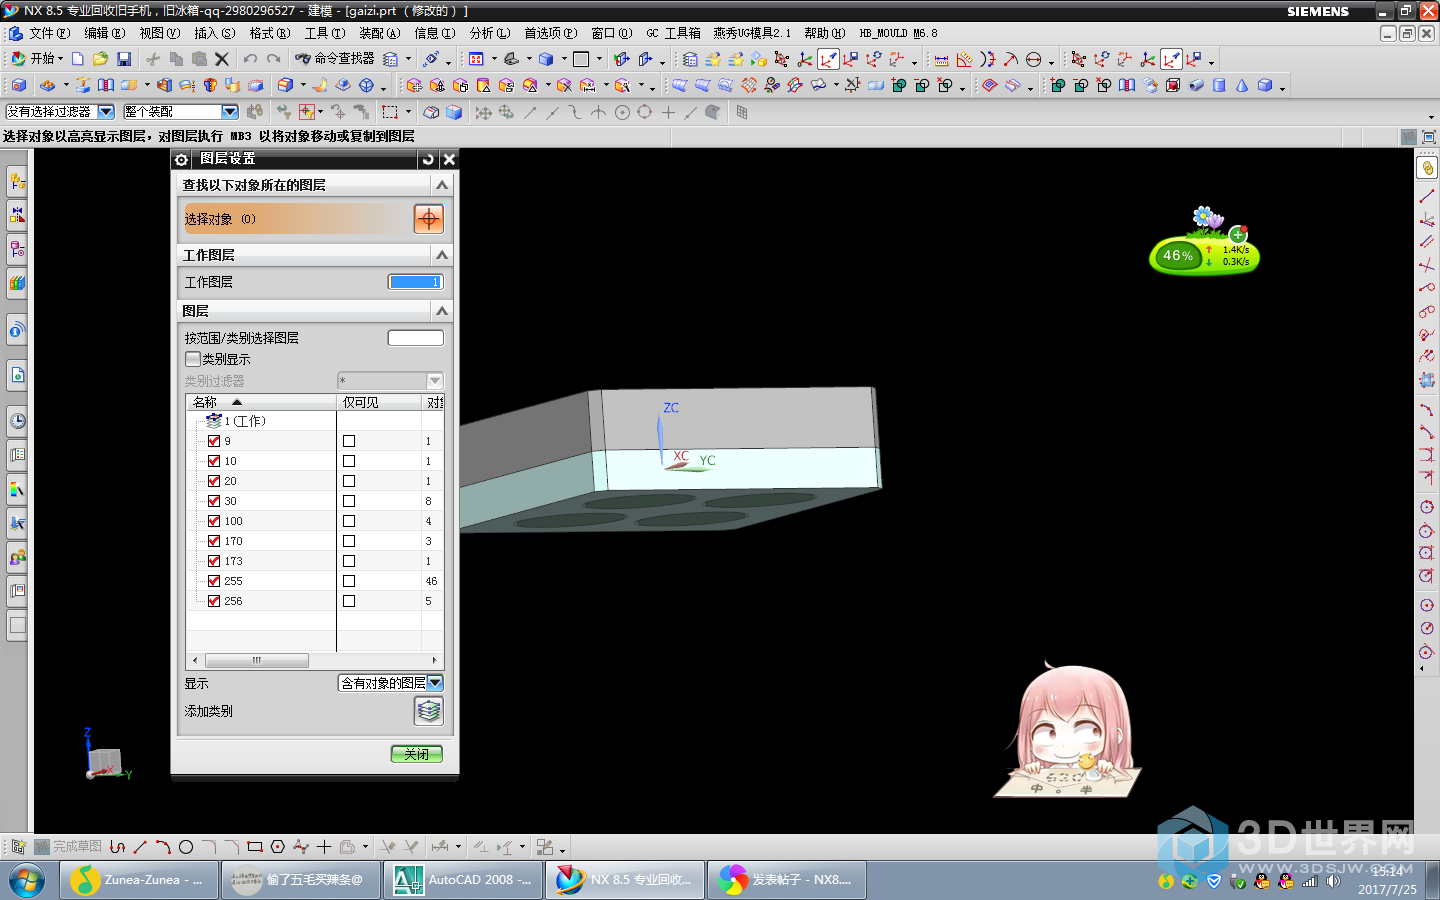Collapse the Find Layer from Object section
The height and width of the screenshot is (900, 1440).
tap(442, 185)
